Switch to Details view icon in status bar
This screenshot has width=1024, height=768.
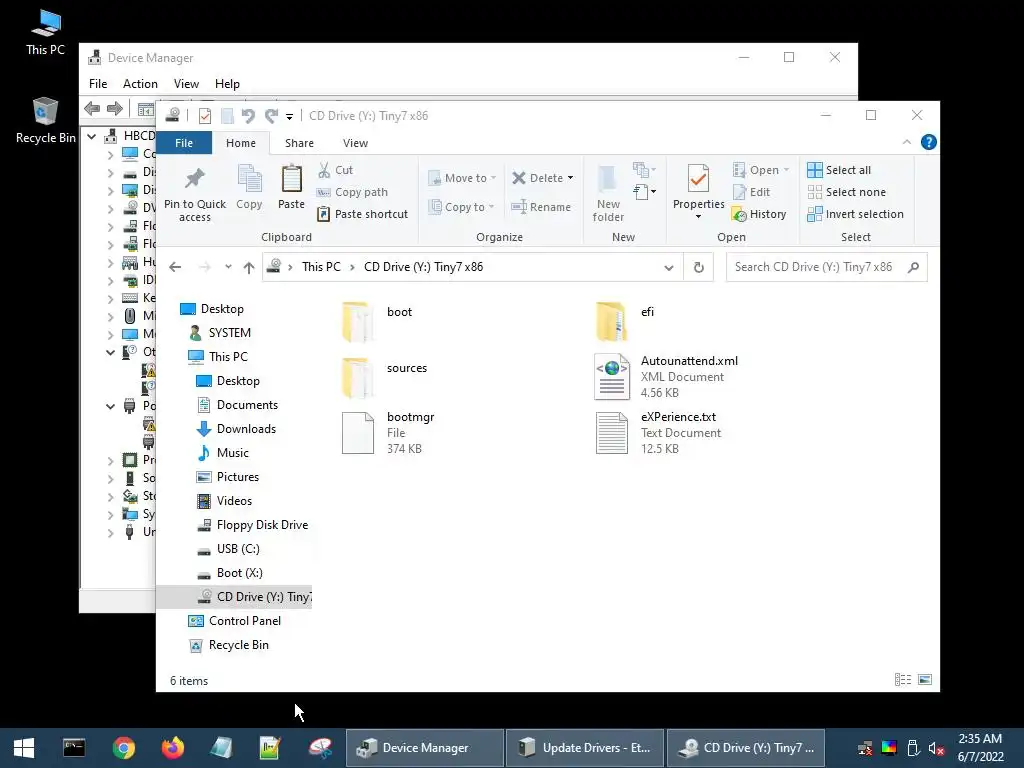(903, 680)
